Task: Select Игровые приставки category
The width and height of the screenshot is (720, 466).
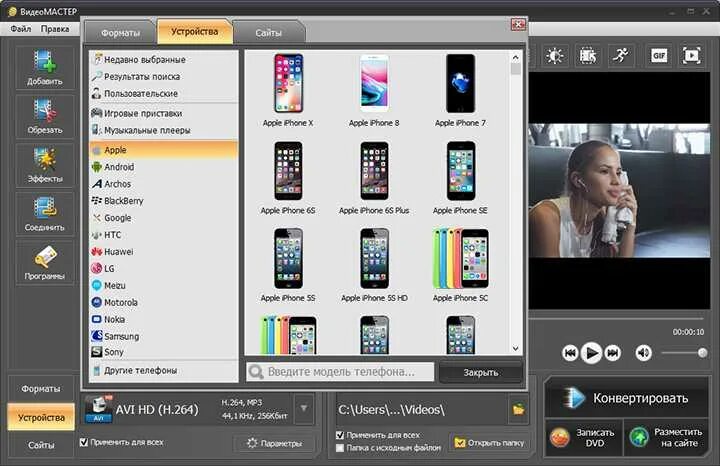Action: point(163,113)
